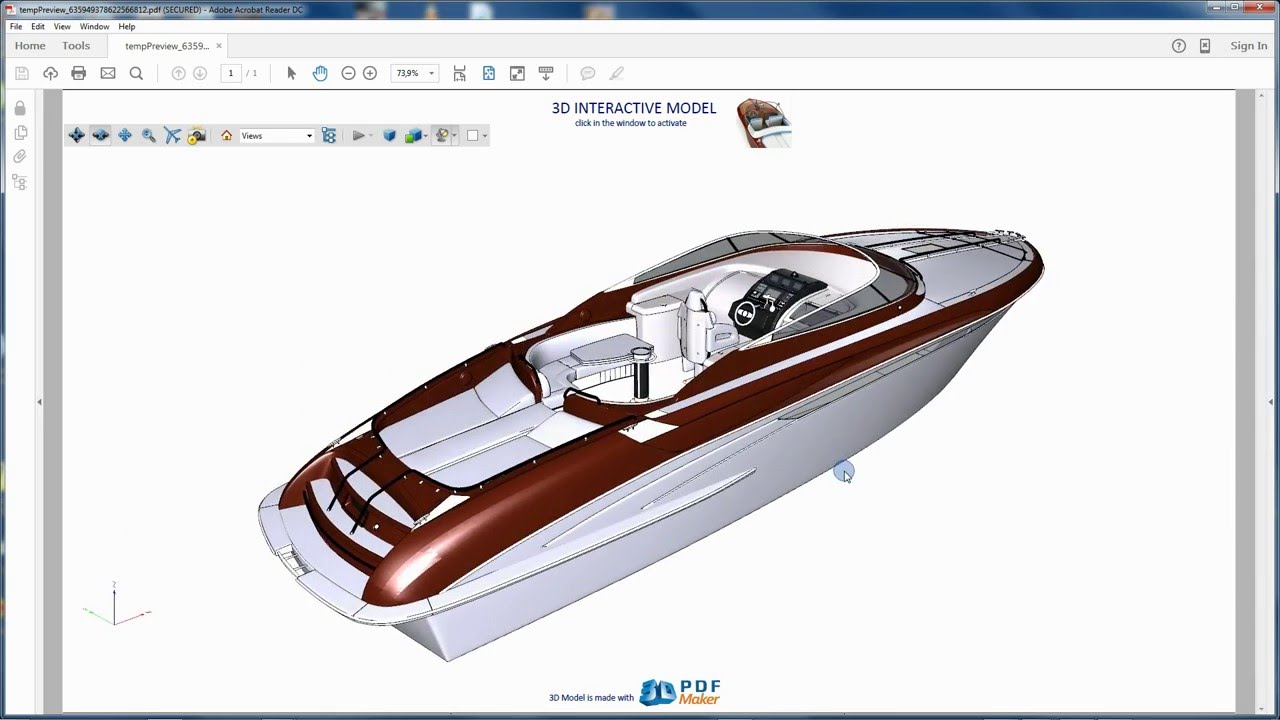Click the 3D PDF Maker logo link
The image size is (1280, 720).
[680, 693]
